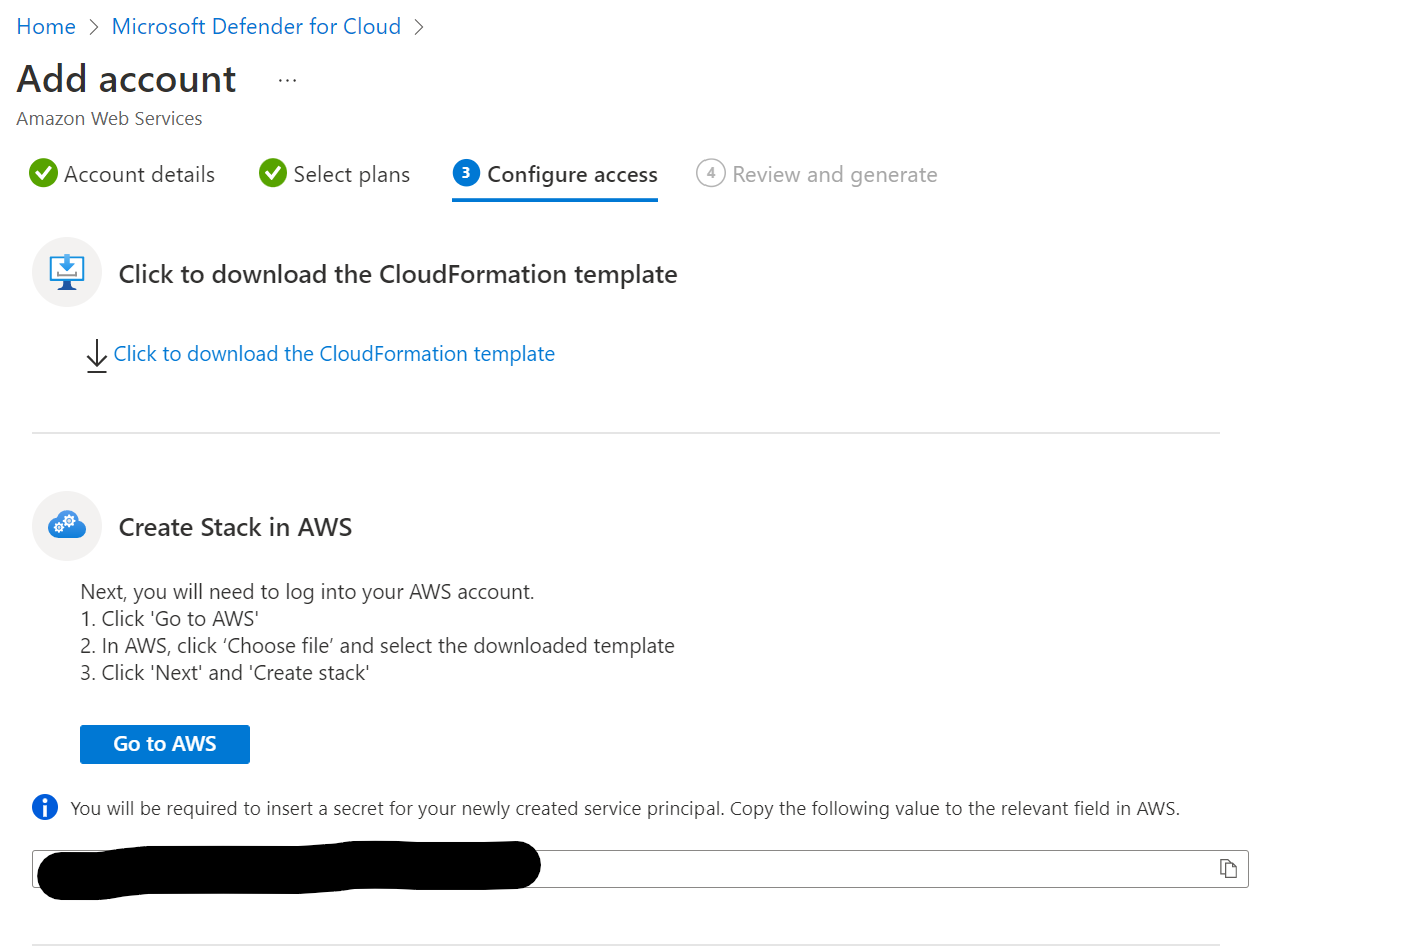Click the CloudFormation template section heading
The image size is (1406, 948).
(398, 274)
